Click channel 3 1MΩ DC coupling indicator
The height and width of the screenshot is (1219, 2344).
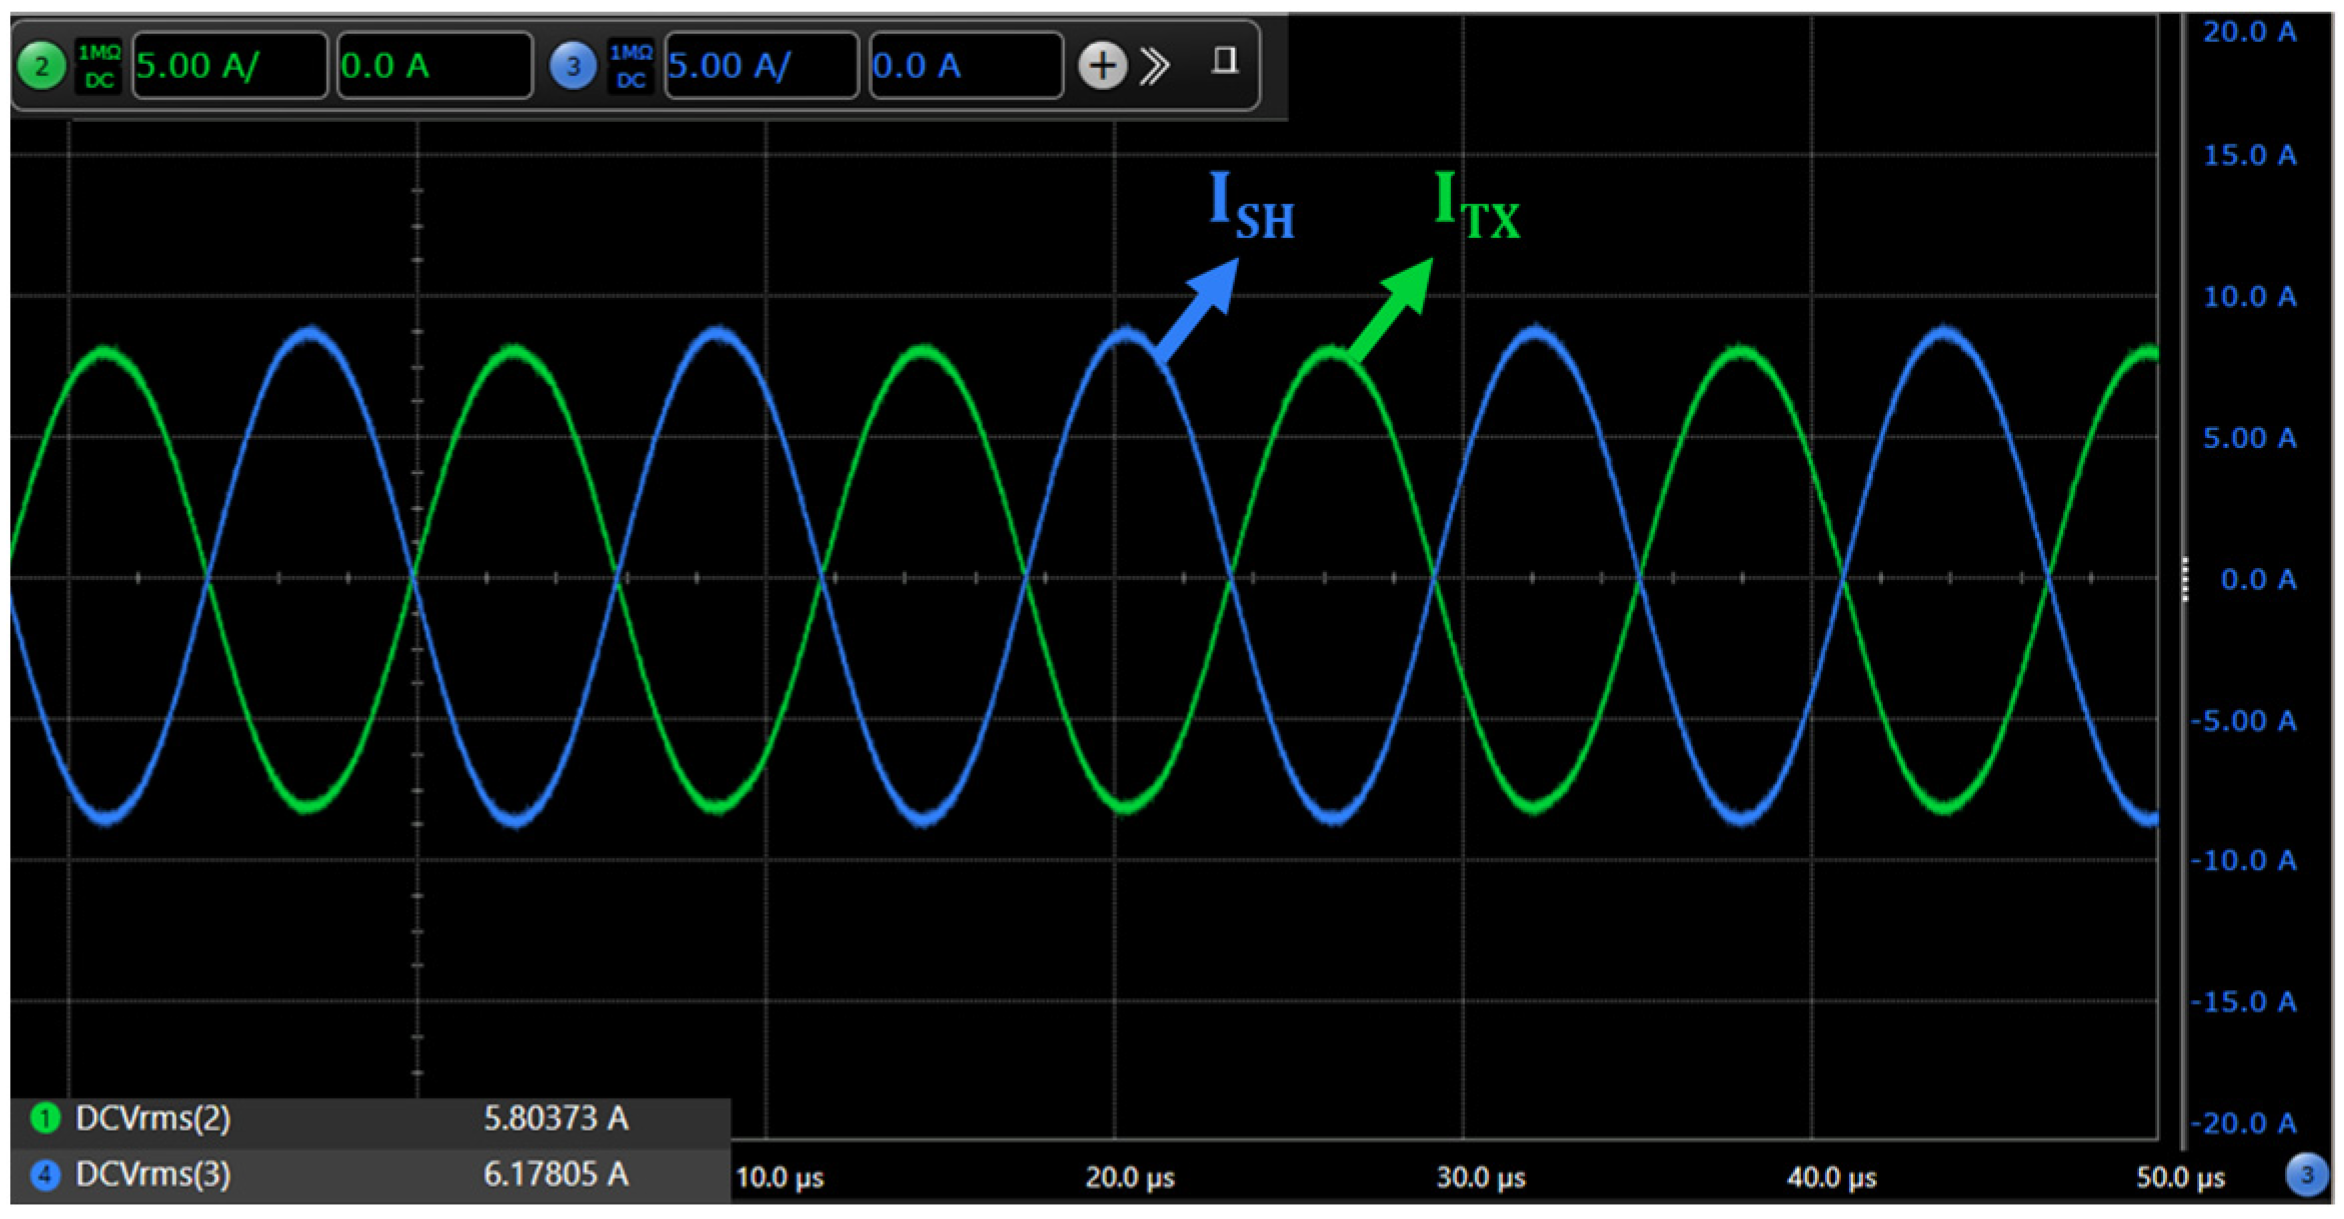coord(631,67)
